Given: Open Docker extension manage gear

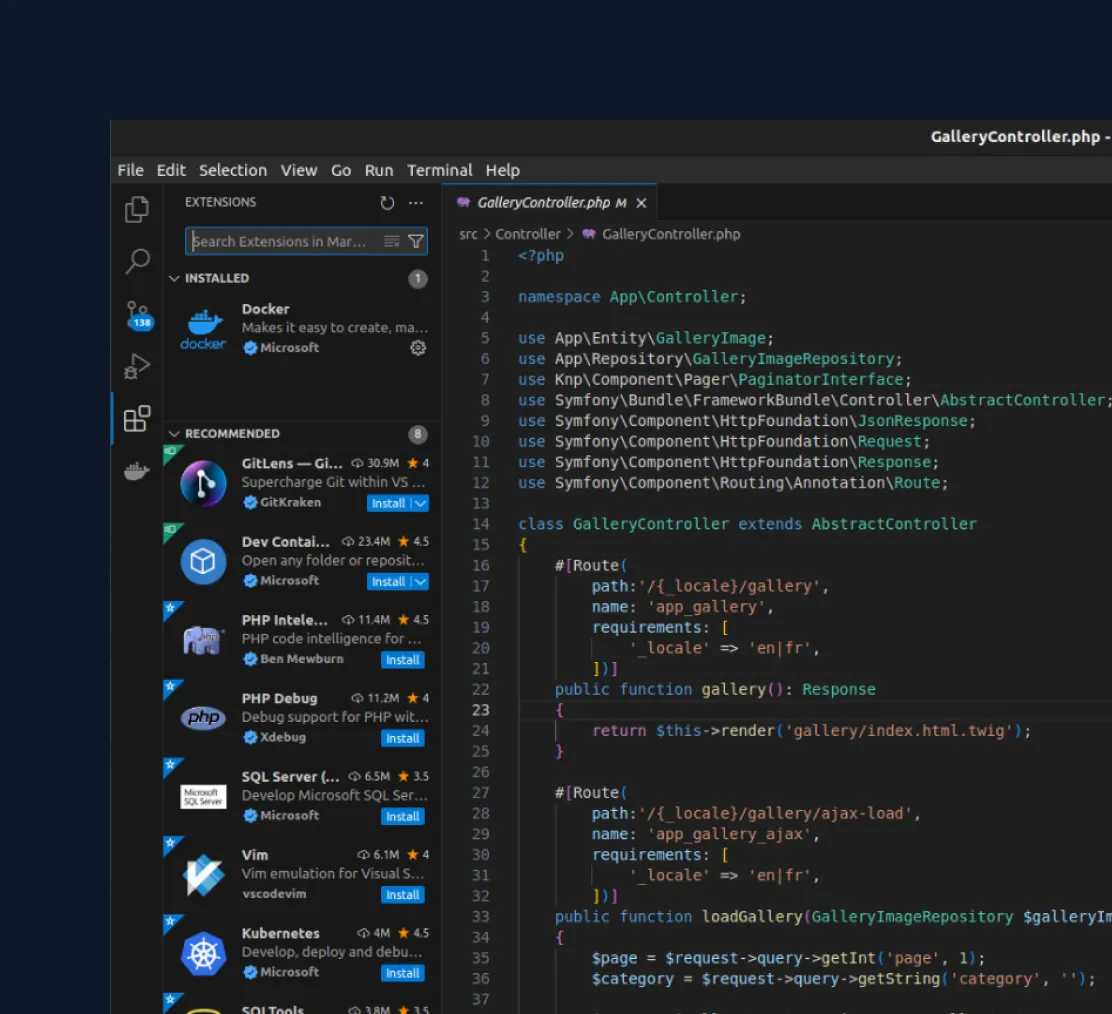Looking at the screenshot, I should (418, 348).
